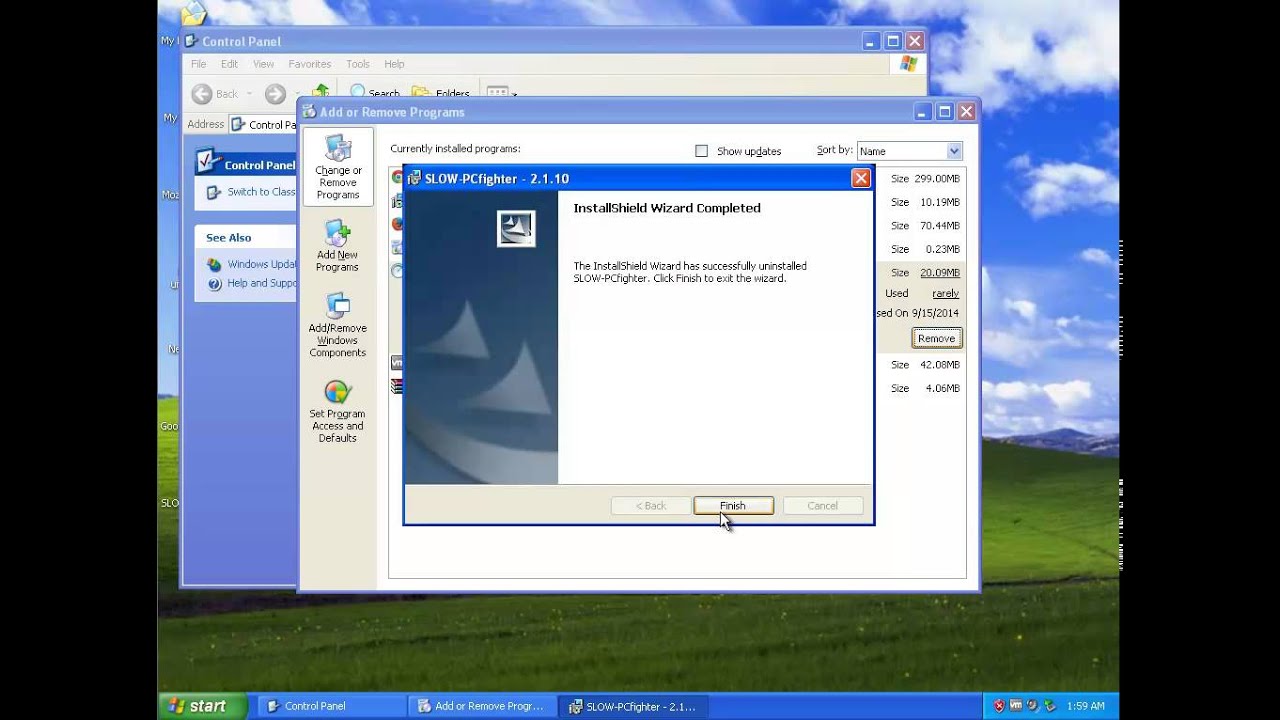
Task: Open the Tools menu in Control Panel
Action: pos(357,64)
